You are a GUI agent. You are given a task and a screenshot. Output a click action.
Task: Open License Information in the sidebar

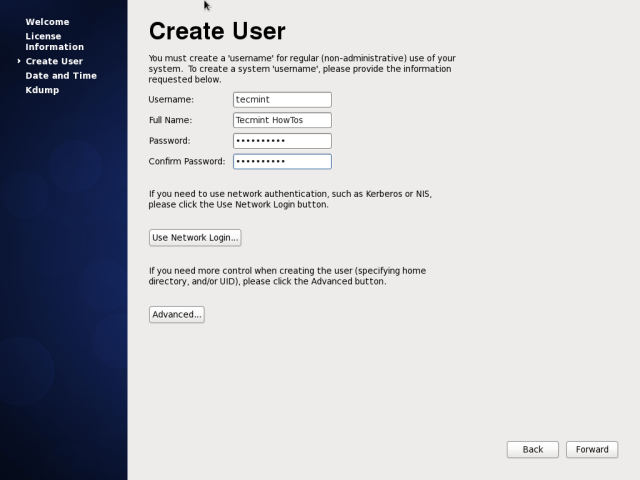54,41
